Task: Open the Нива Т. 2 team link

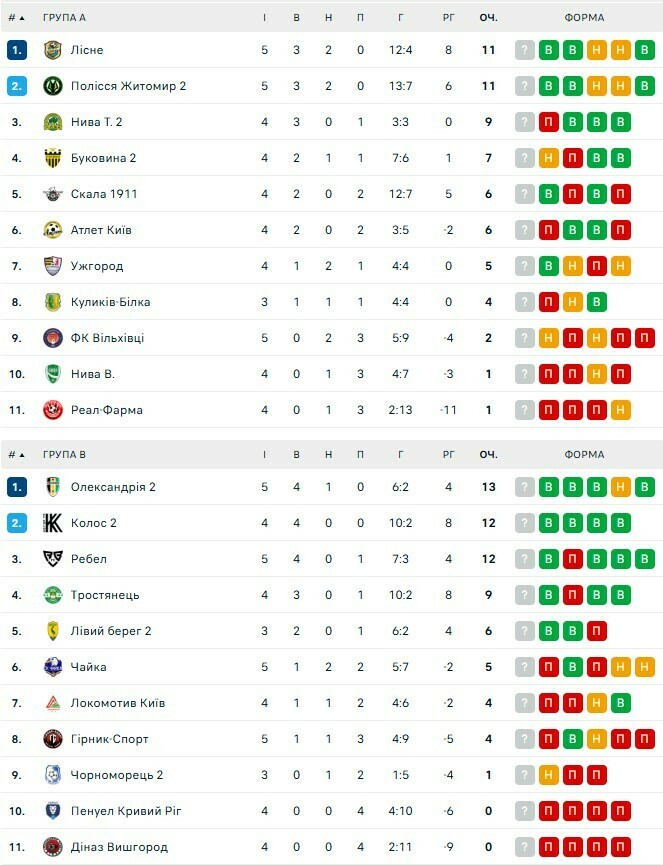Action: (x=97, y=122)
